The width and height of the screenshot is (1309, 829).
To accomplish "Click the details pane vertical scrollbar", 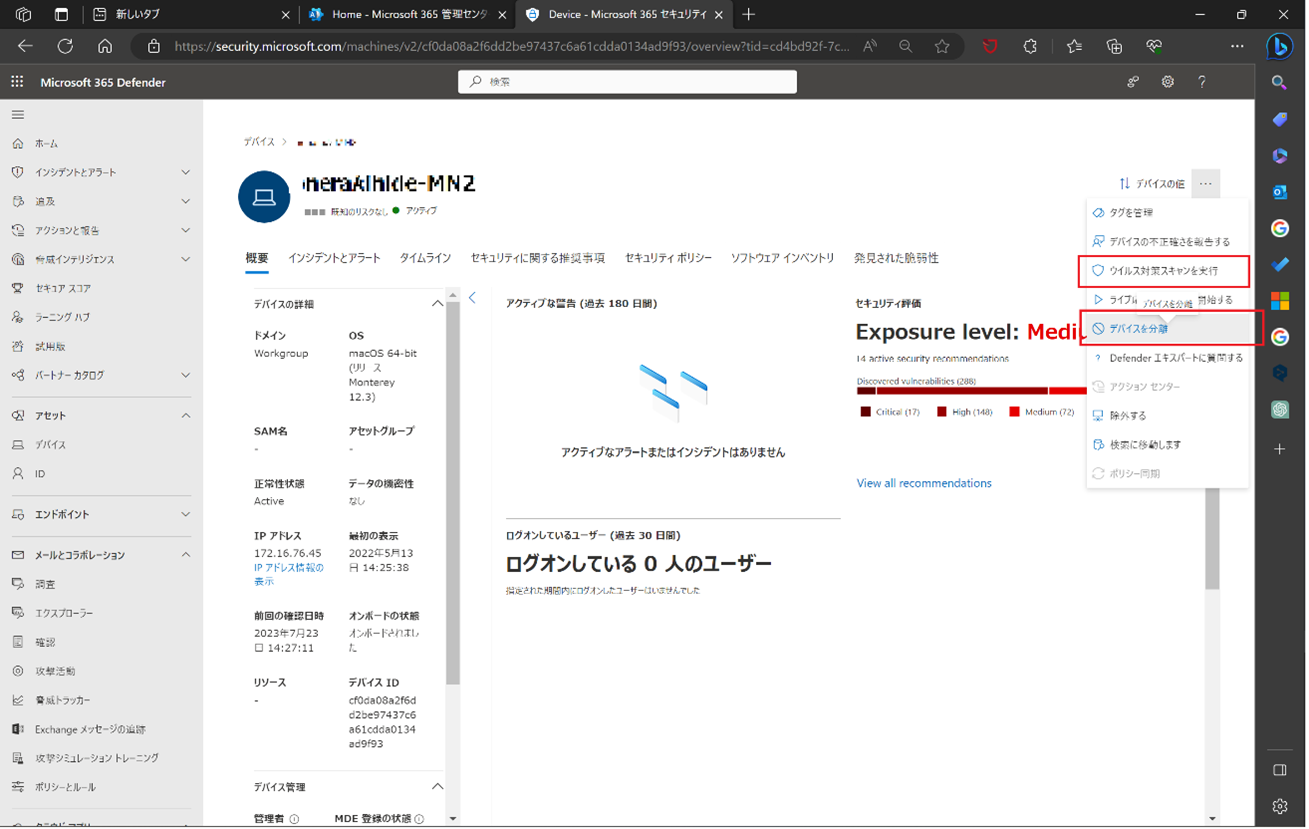I will 453,492.
